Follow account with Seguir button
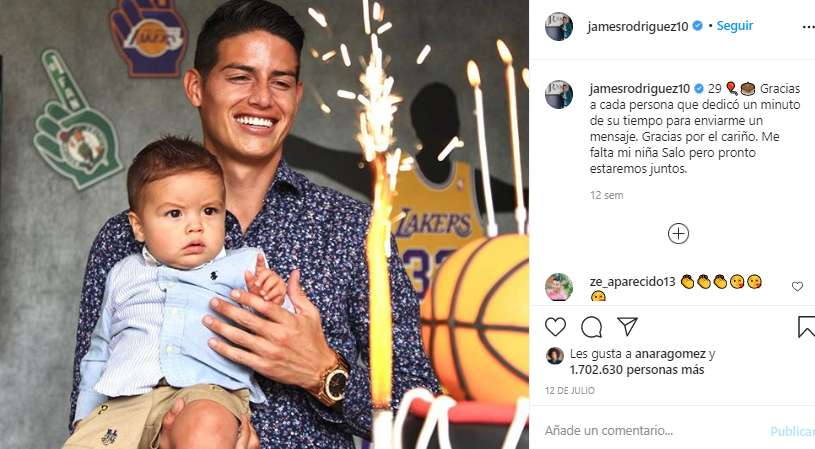Image resolution: width=815 pixels, height=449 pixels. (x=734, y=26)
